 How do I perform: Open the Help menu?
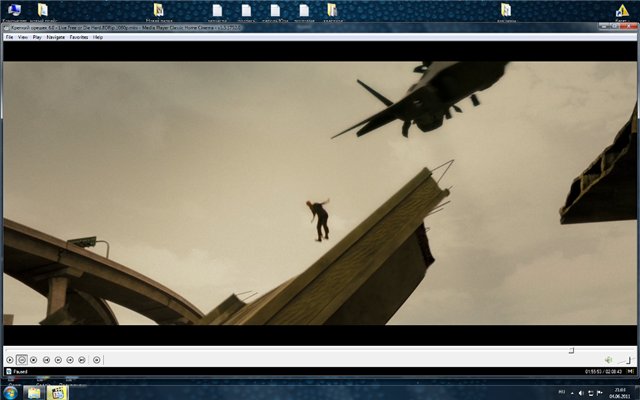pos(98,37)
